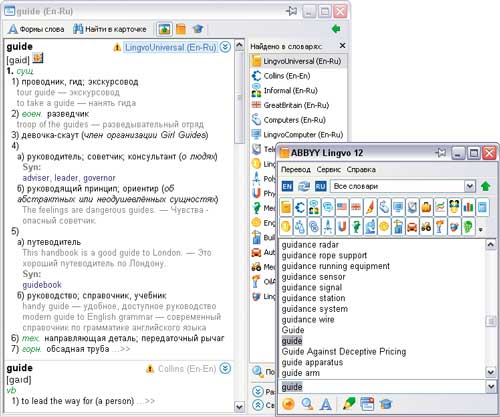Play pronunciation sound icon next to [gaid]
The width and height of the screenshot is (500, 417).
(38, 59)
